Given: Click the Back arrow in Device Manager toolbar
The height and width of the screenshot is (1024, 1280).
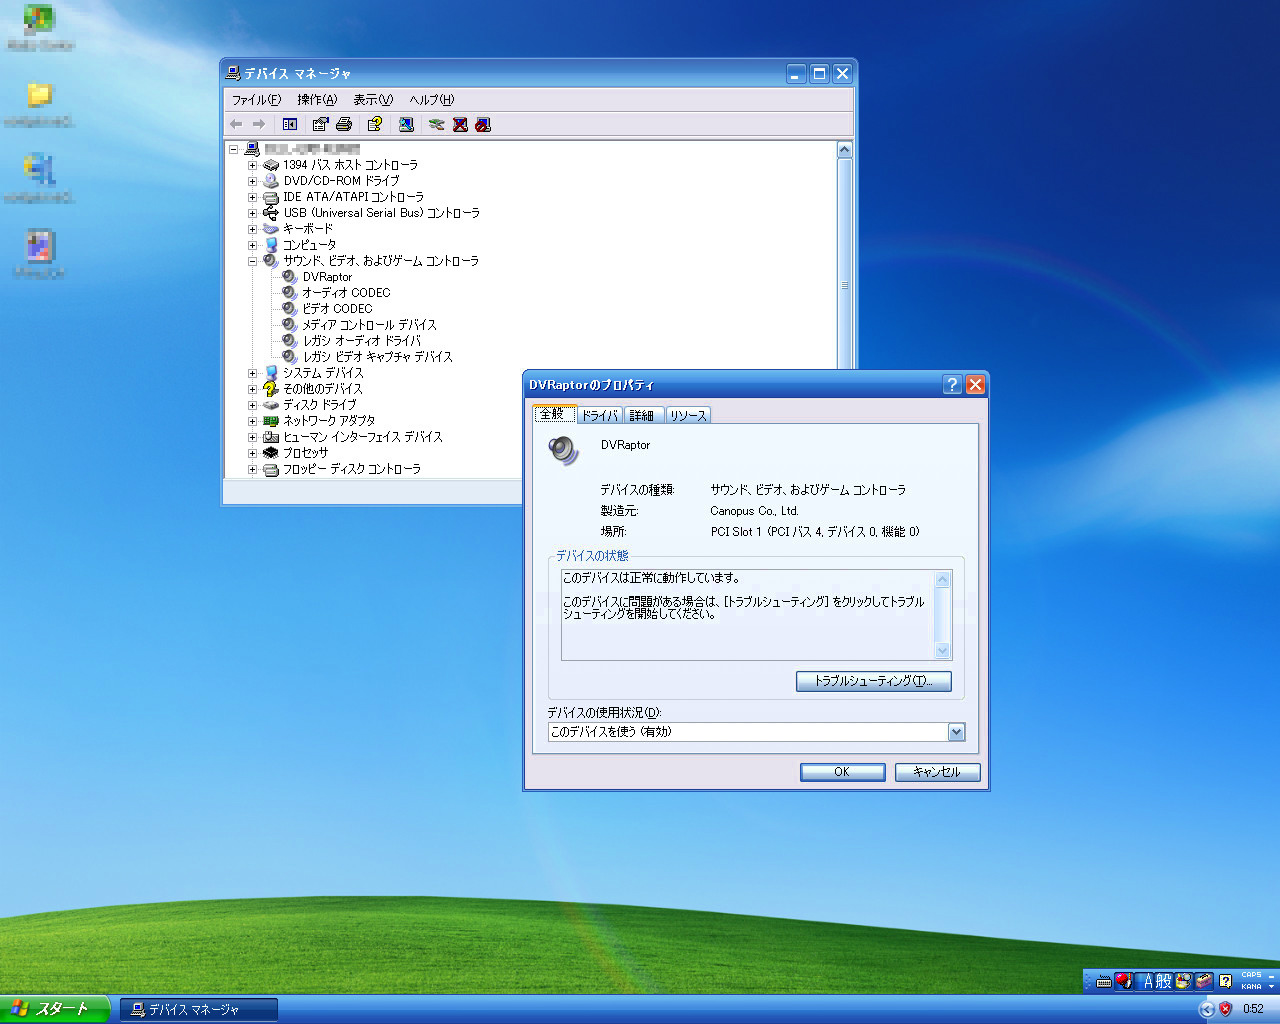Looking at the screenshot, I should point(236,124).
